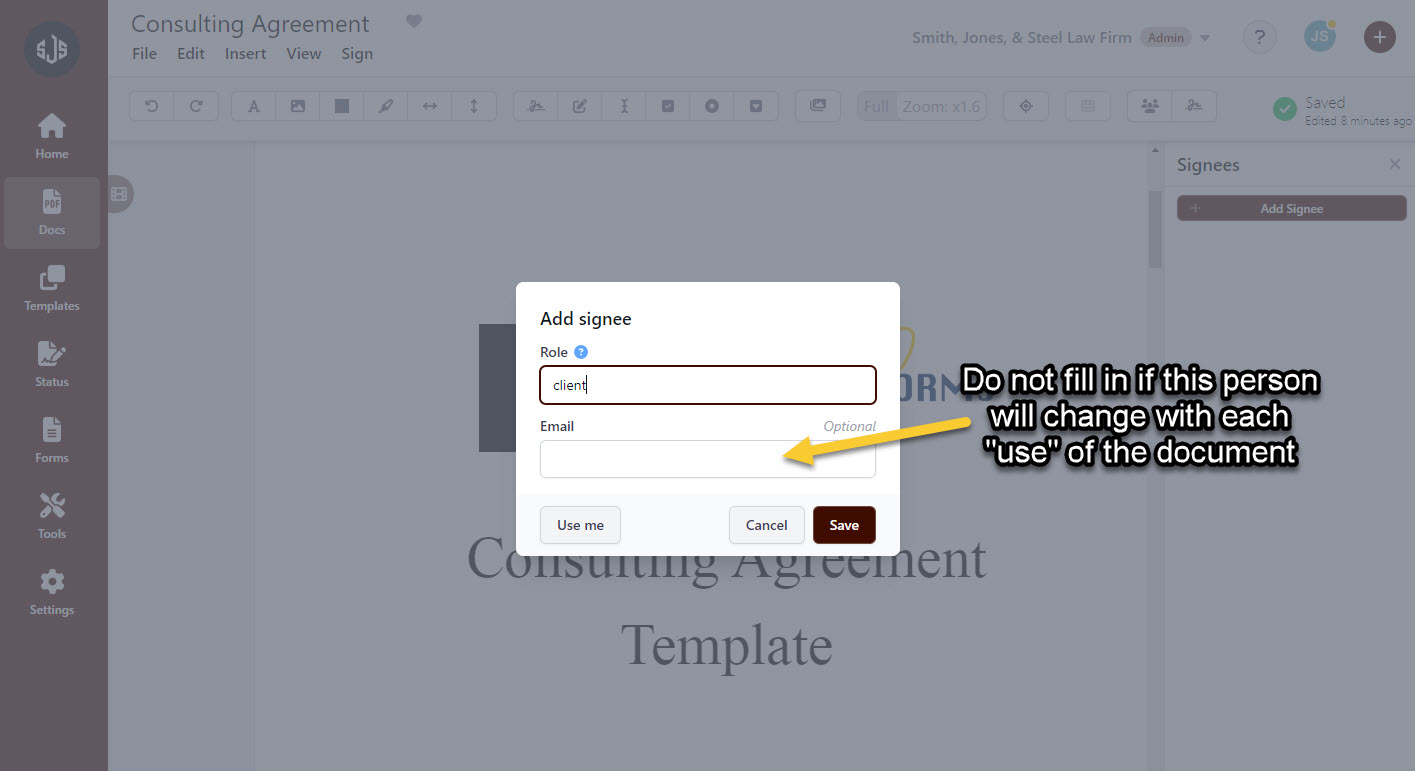Select the filled rectangle shape tool

click(342, 106)
